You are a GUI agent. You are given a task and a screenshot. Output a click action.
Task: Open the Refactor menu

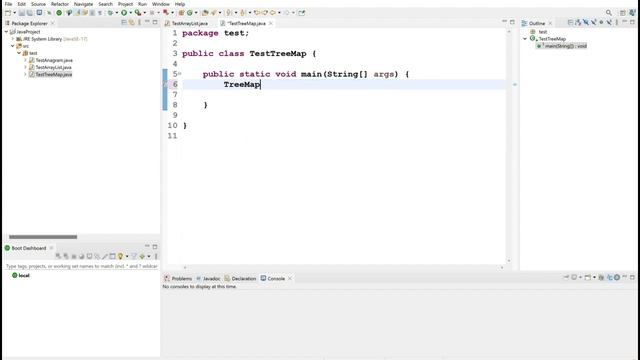tap(60, 4)
